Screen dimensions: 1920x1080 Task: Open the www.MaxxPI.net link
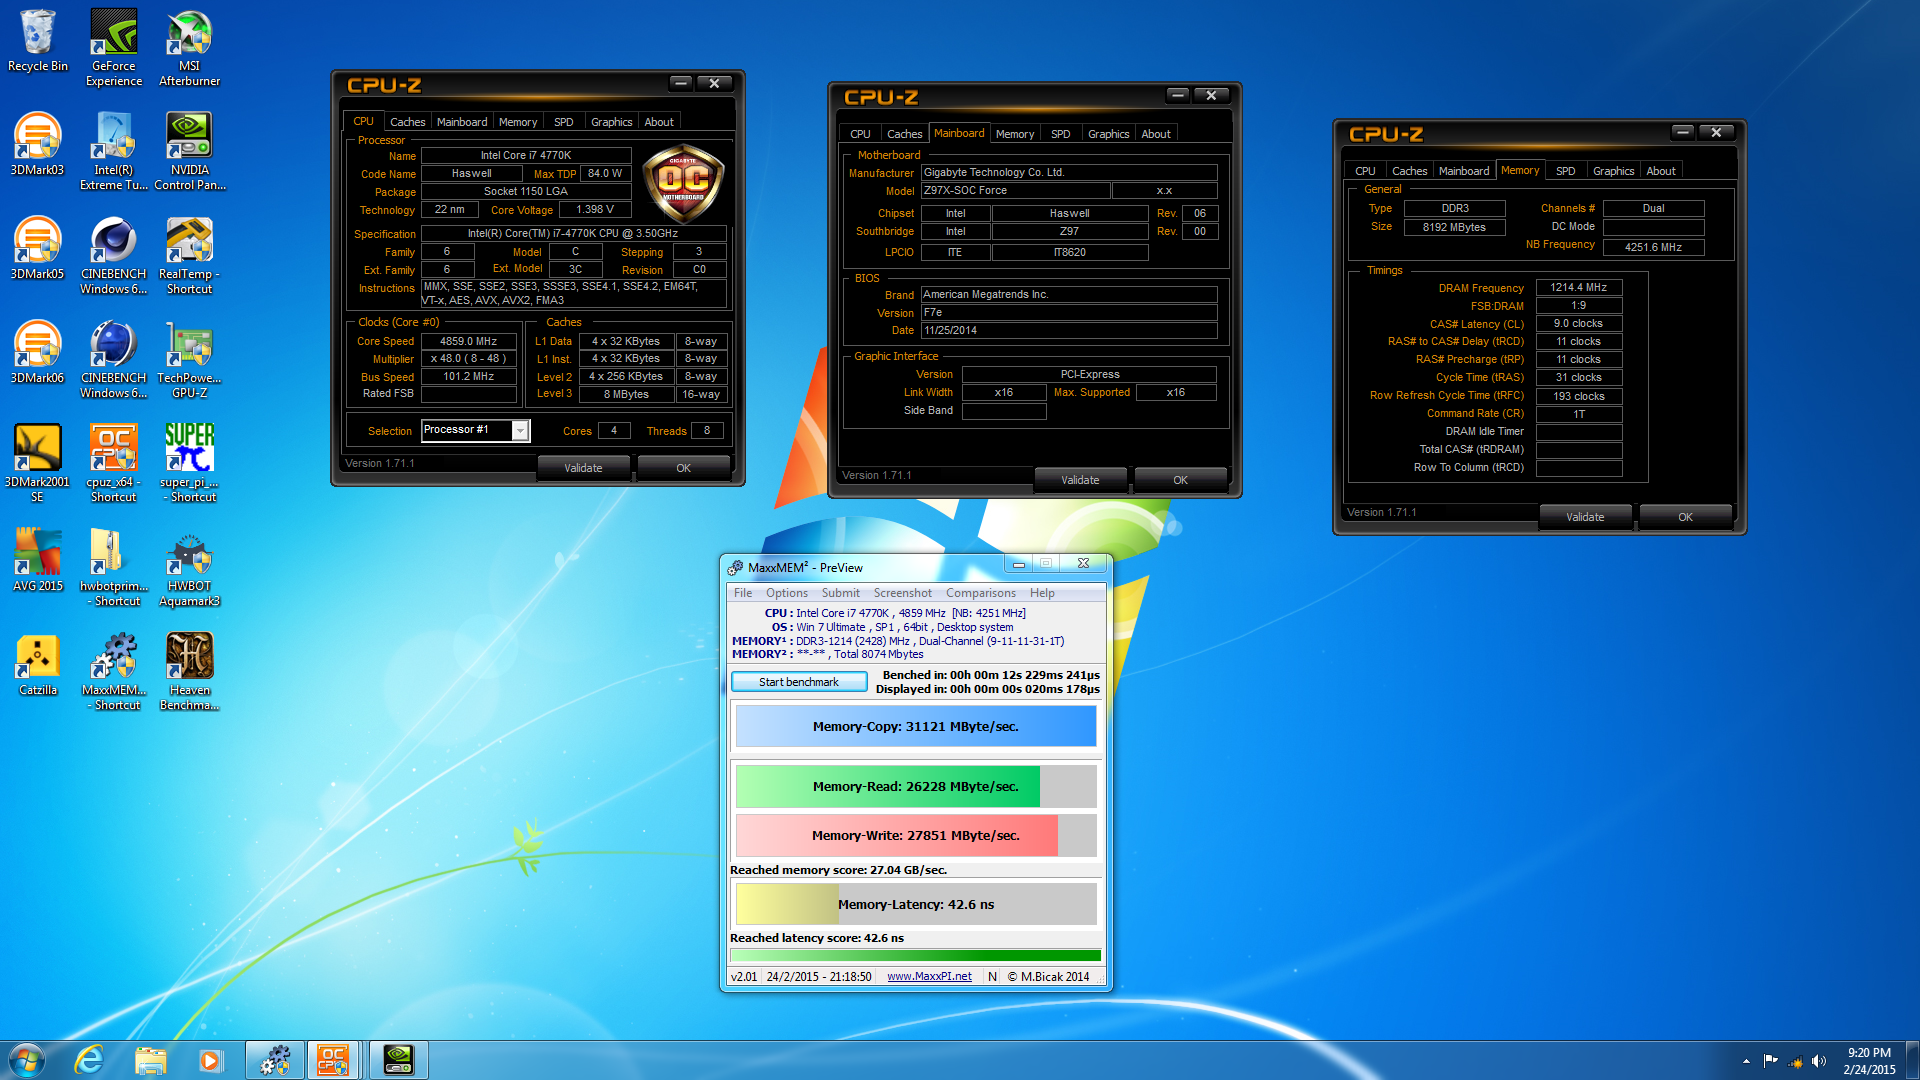[x=929, y=977]
